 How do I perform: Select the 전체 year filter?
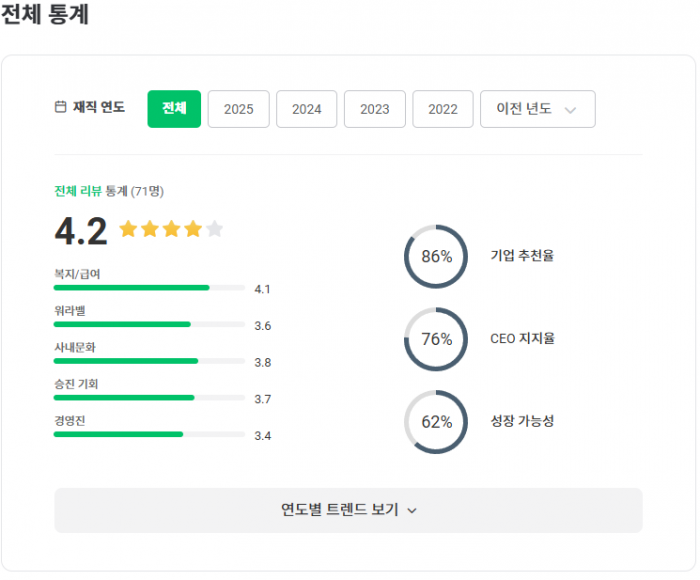point(174,109)
